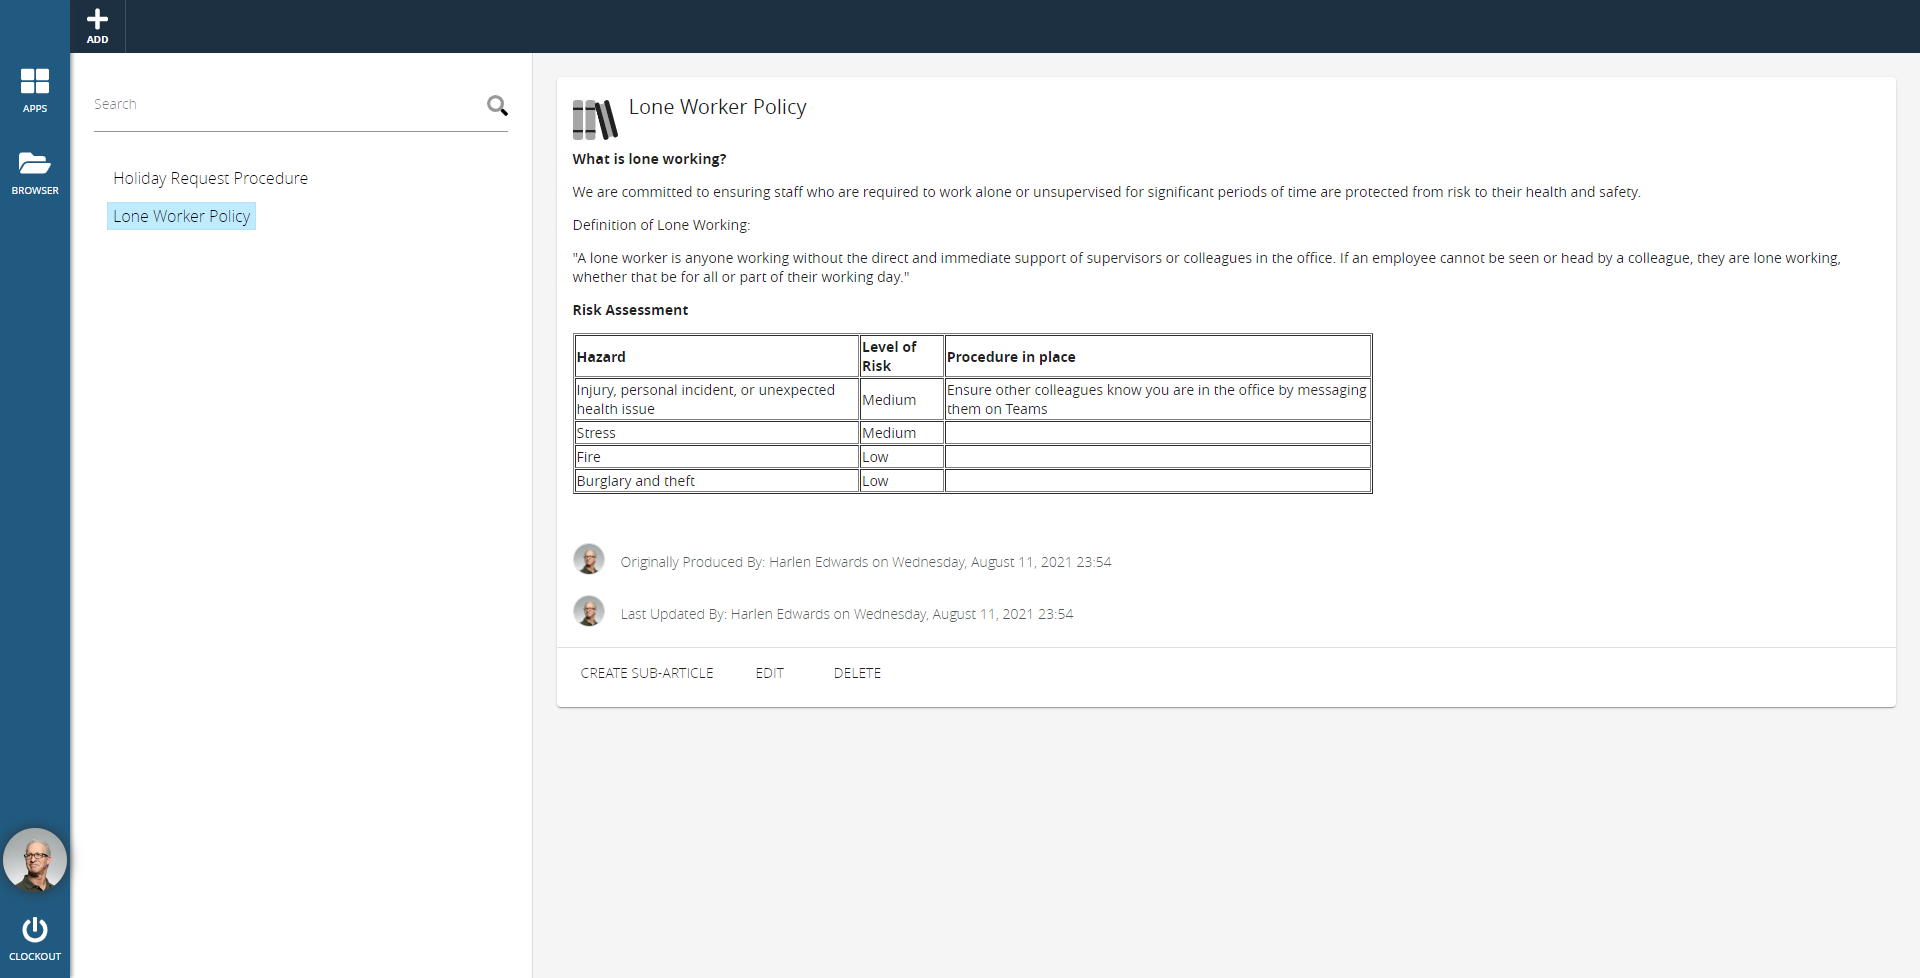Open the user profile picture in sidebar
1920x978 pixels.
35,861
